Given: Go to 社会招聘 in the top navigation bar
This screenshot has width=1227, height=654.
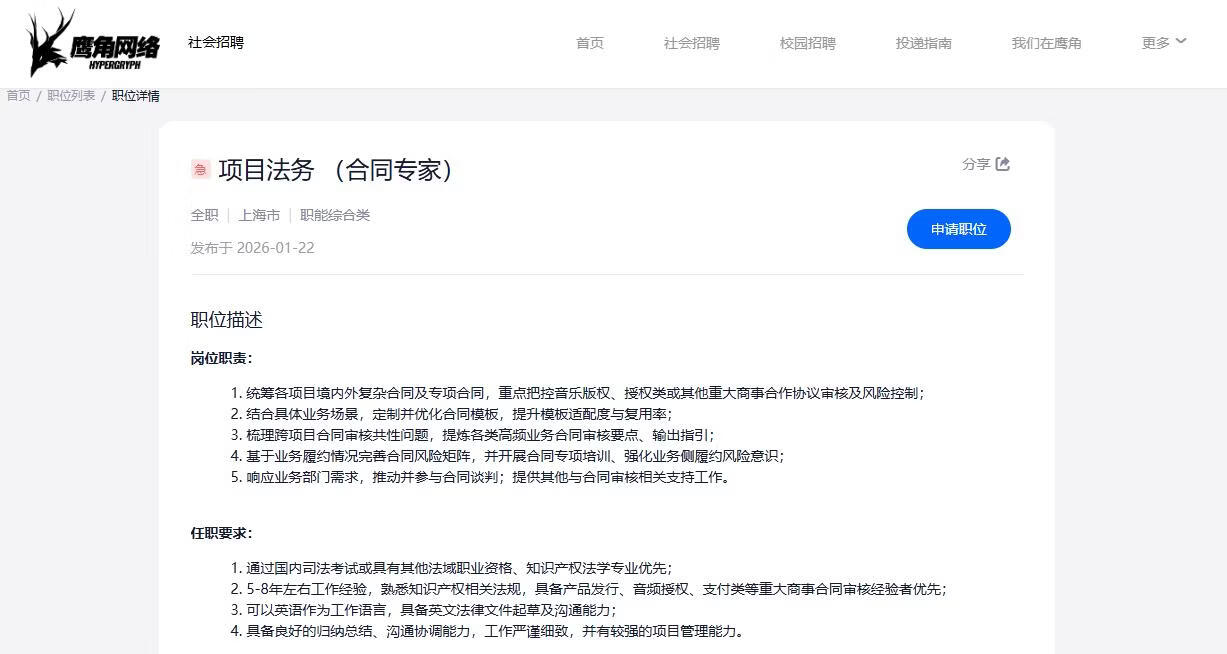Looking at the screenshot, I should click(x=691, y=43).
